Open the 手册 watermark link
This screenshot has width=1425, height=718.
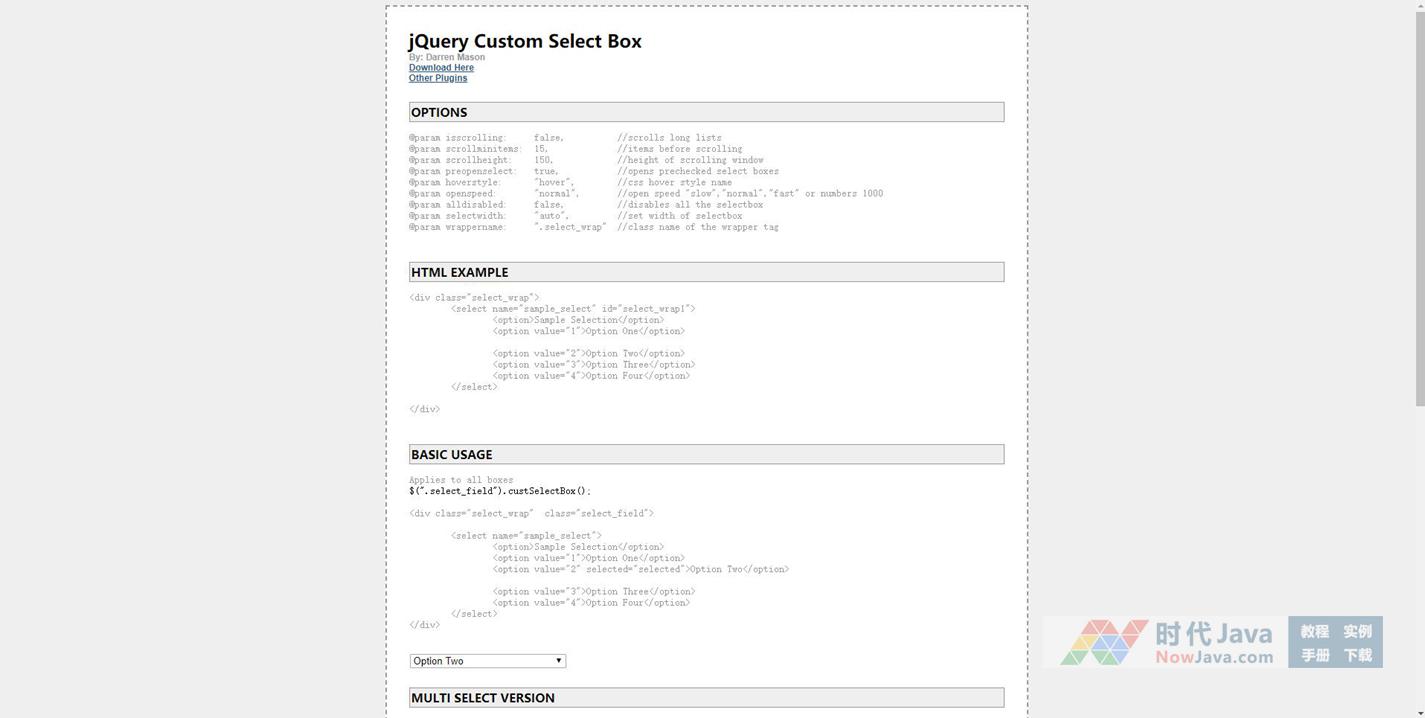[1314, 655]
